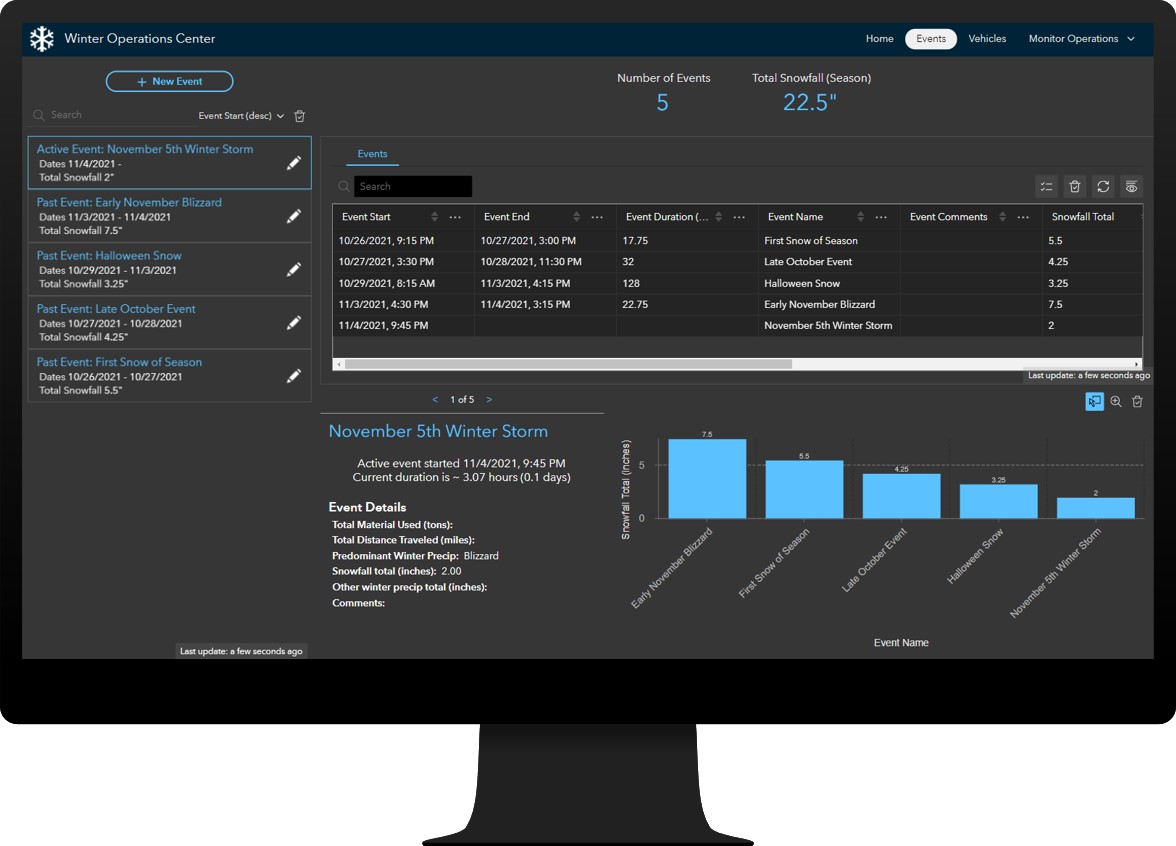Click the pencil icon for November 5th Winter Storm
This screenshot has height=846, width=1176.
(294, 162)
